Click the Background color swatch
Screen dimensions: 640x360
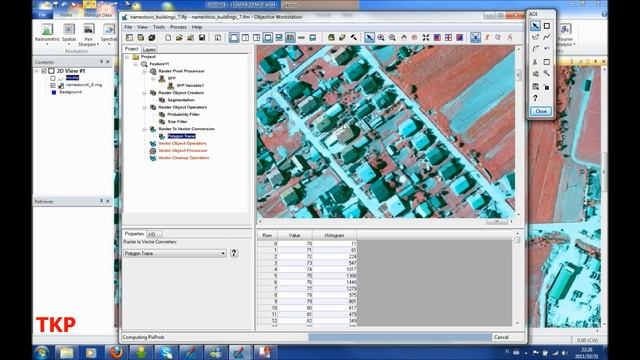[x=53, y=92]
